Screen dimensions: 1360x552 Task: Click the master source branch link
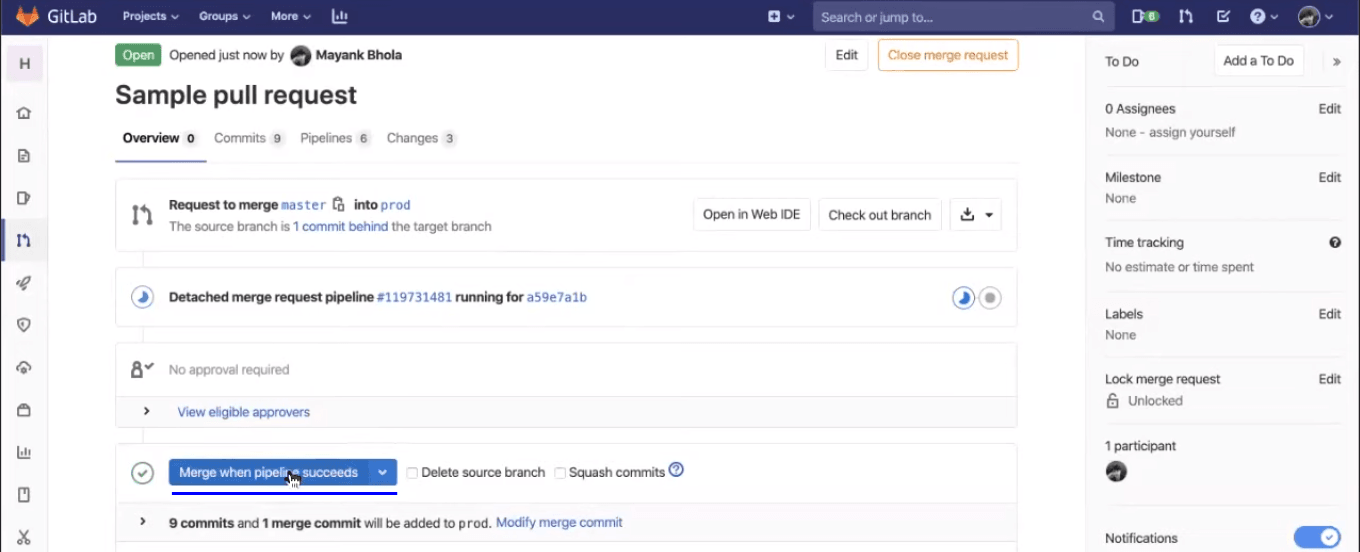304,205
